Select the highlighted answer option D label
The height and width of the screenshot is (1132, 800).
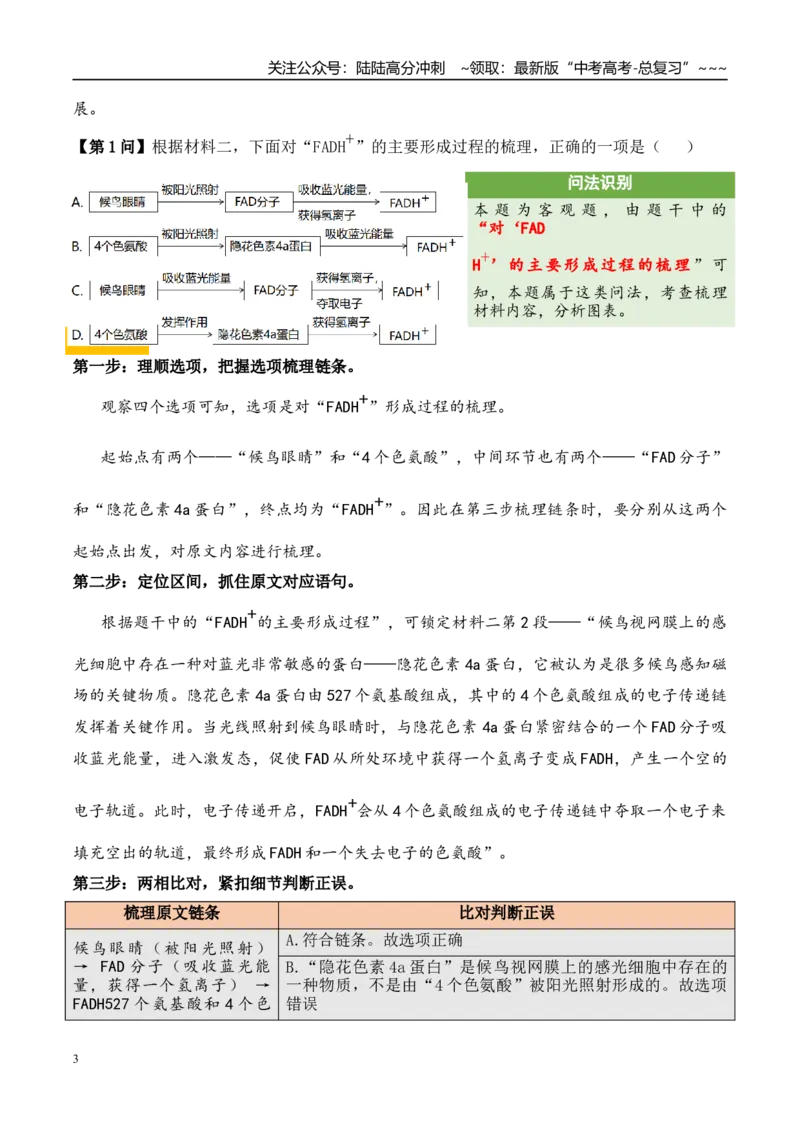pos(77,335)
